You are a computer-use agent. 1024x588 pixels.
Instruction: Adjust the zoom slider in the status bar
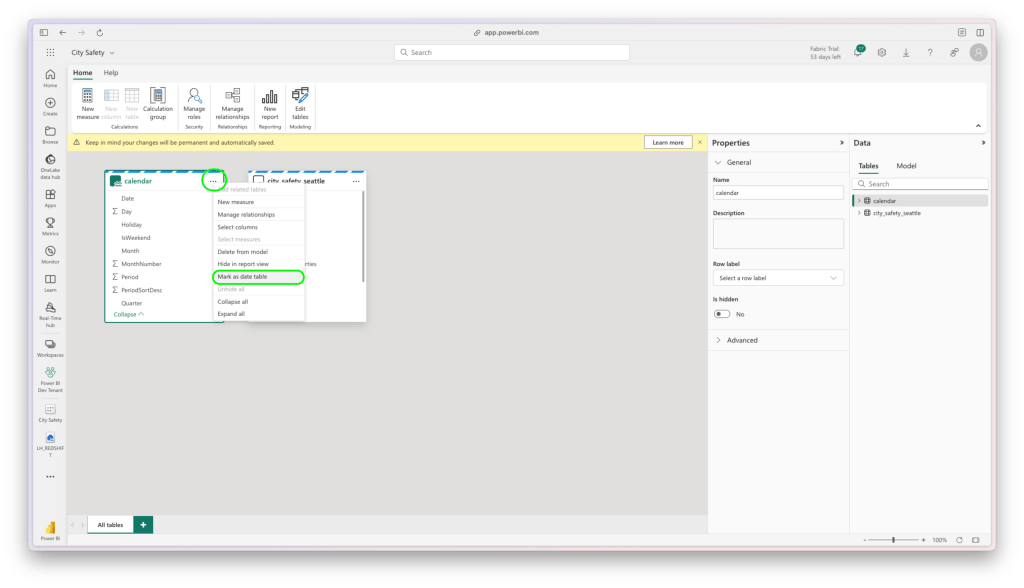pos(893,540)
